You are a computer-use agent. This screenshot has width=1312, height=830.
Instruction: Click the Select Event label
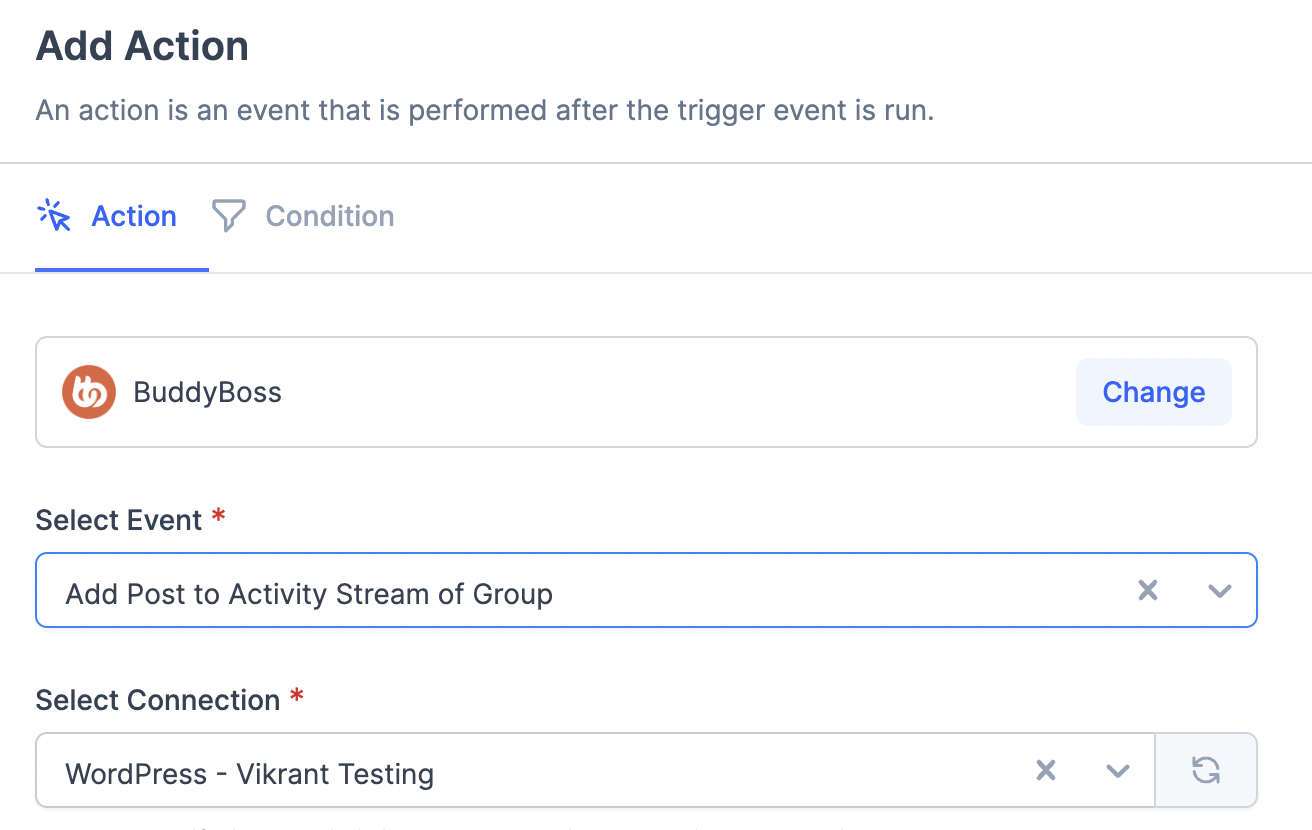click(x=119, y=520)
